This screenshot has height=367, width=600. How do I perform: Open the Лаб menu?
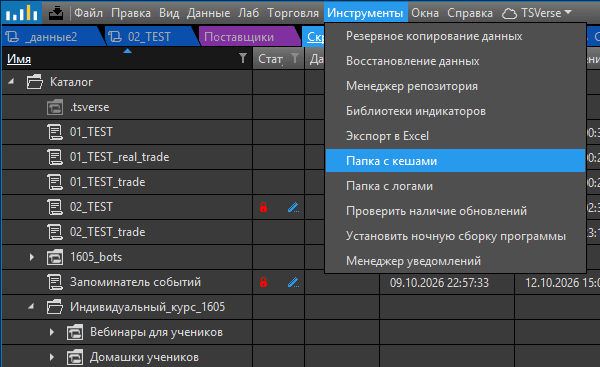pos(249,13)
